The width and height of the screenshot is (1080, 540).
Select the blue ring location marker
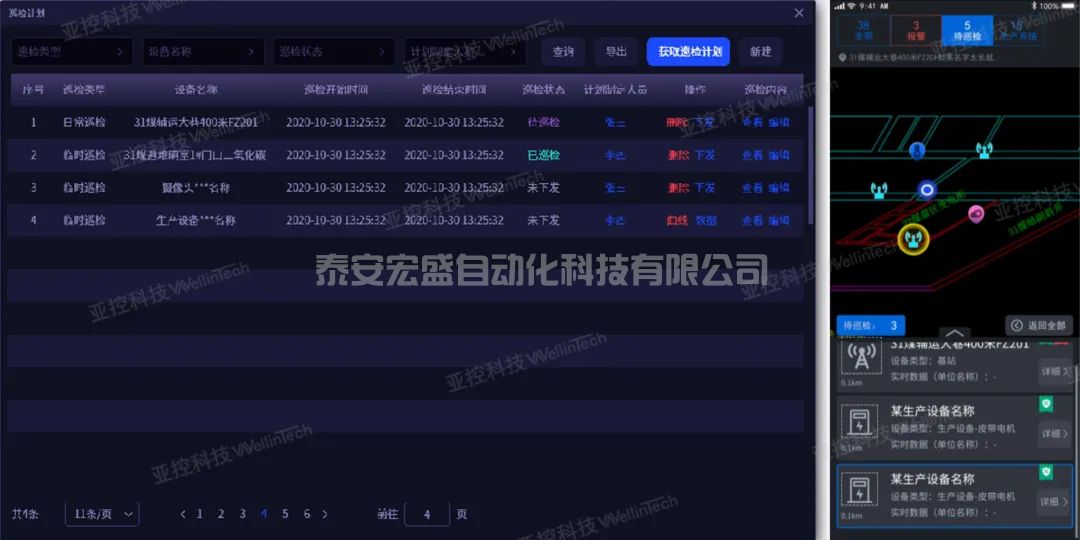(x=927, y=189)
